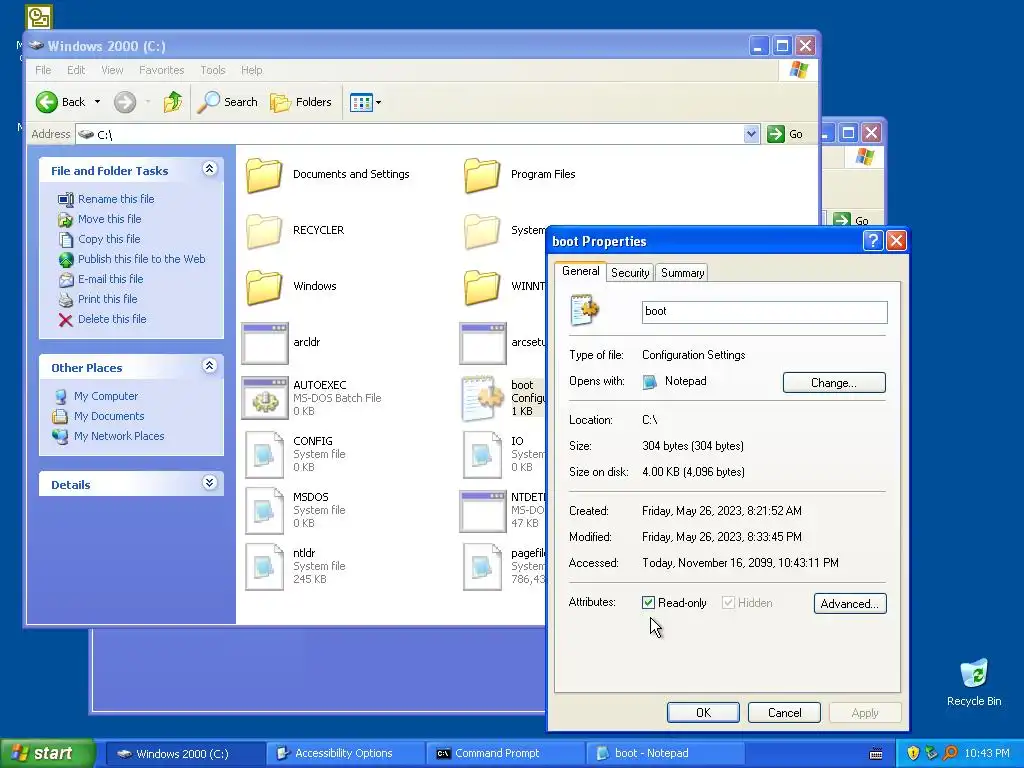Screen dimensions: 1024x768
Task: Expand the Address bar dropdown
Action: click(x=751, y=134)
